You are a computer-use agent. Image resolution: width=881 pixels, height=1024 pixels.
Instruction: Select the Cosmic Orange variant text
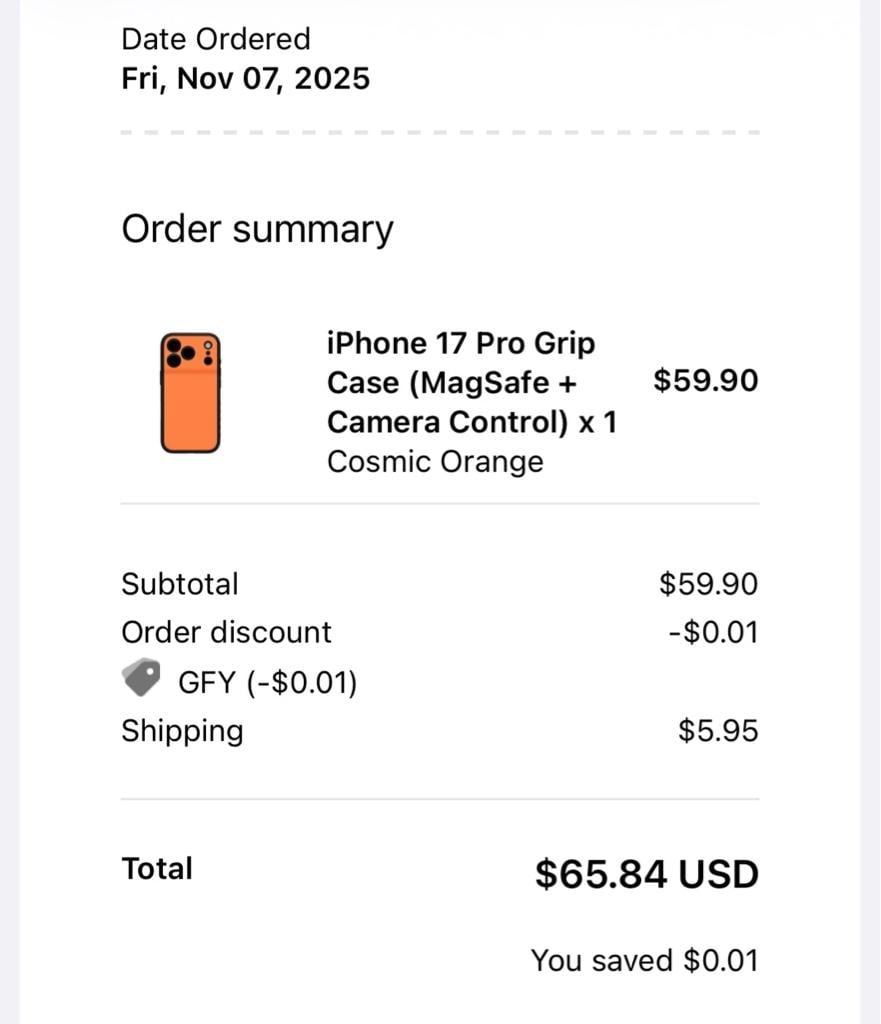coord(435,462)
